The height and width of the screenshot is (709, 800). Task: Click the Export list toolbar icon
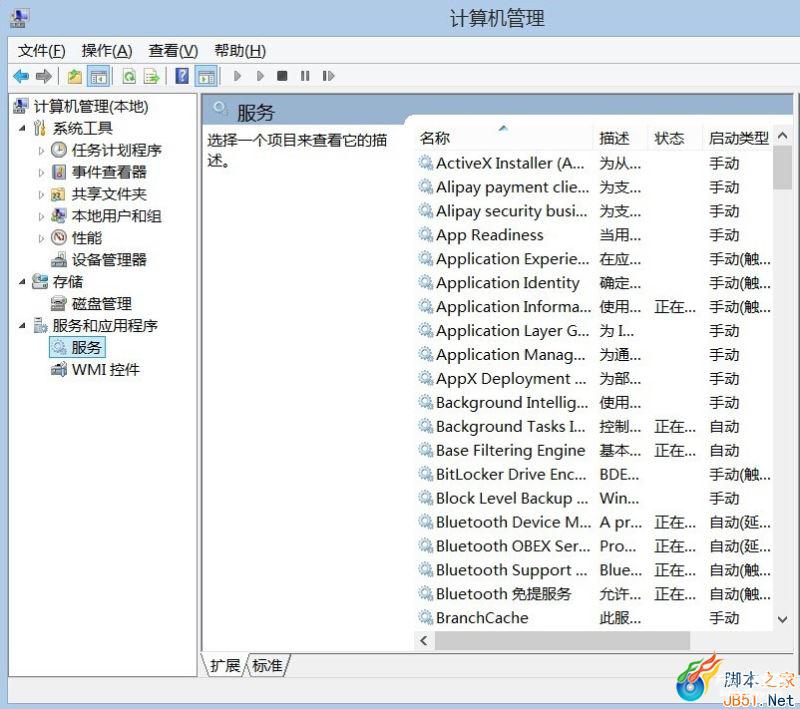click(152, 77)
